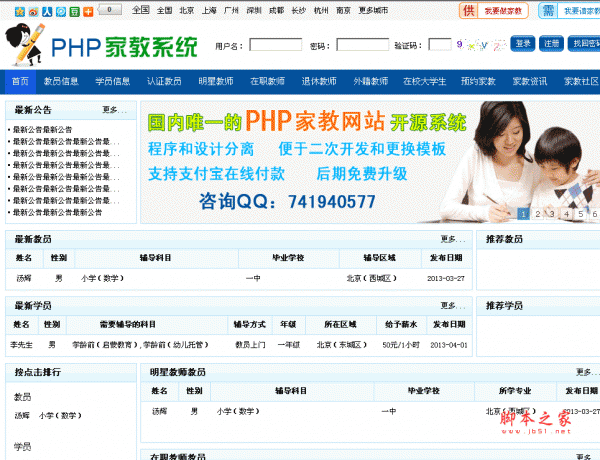Click the 找回密码 button

pos(584,44)
